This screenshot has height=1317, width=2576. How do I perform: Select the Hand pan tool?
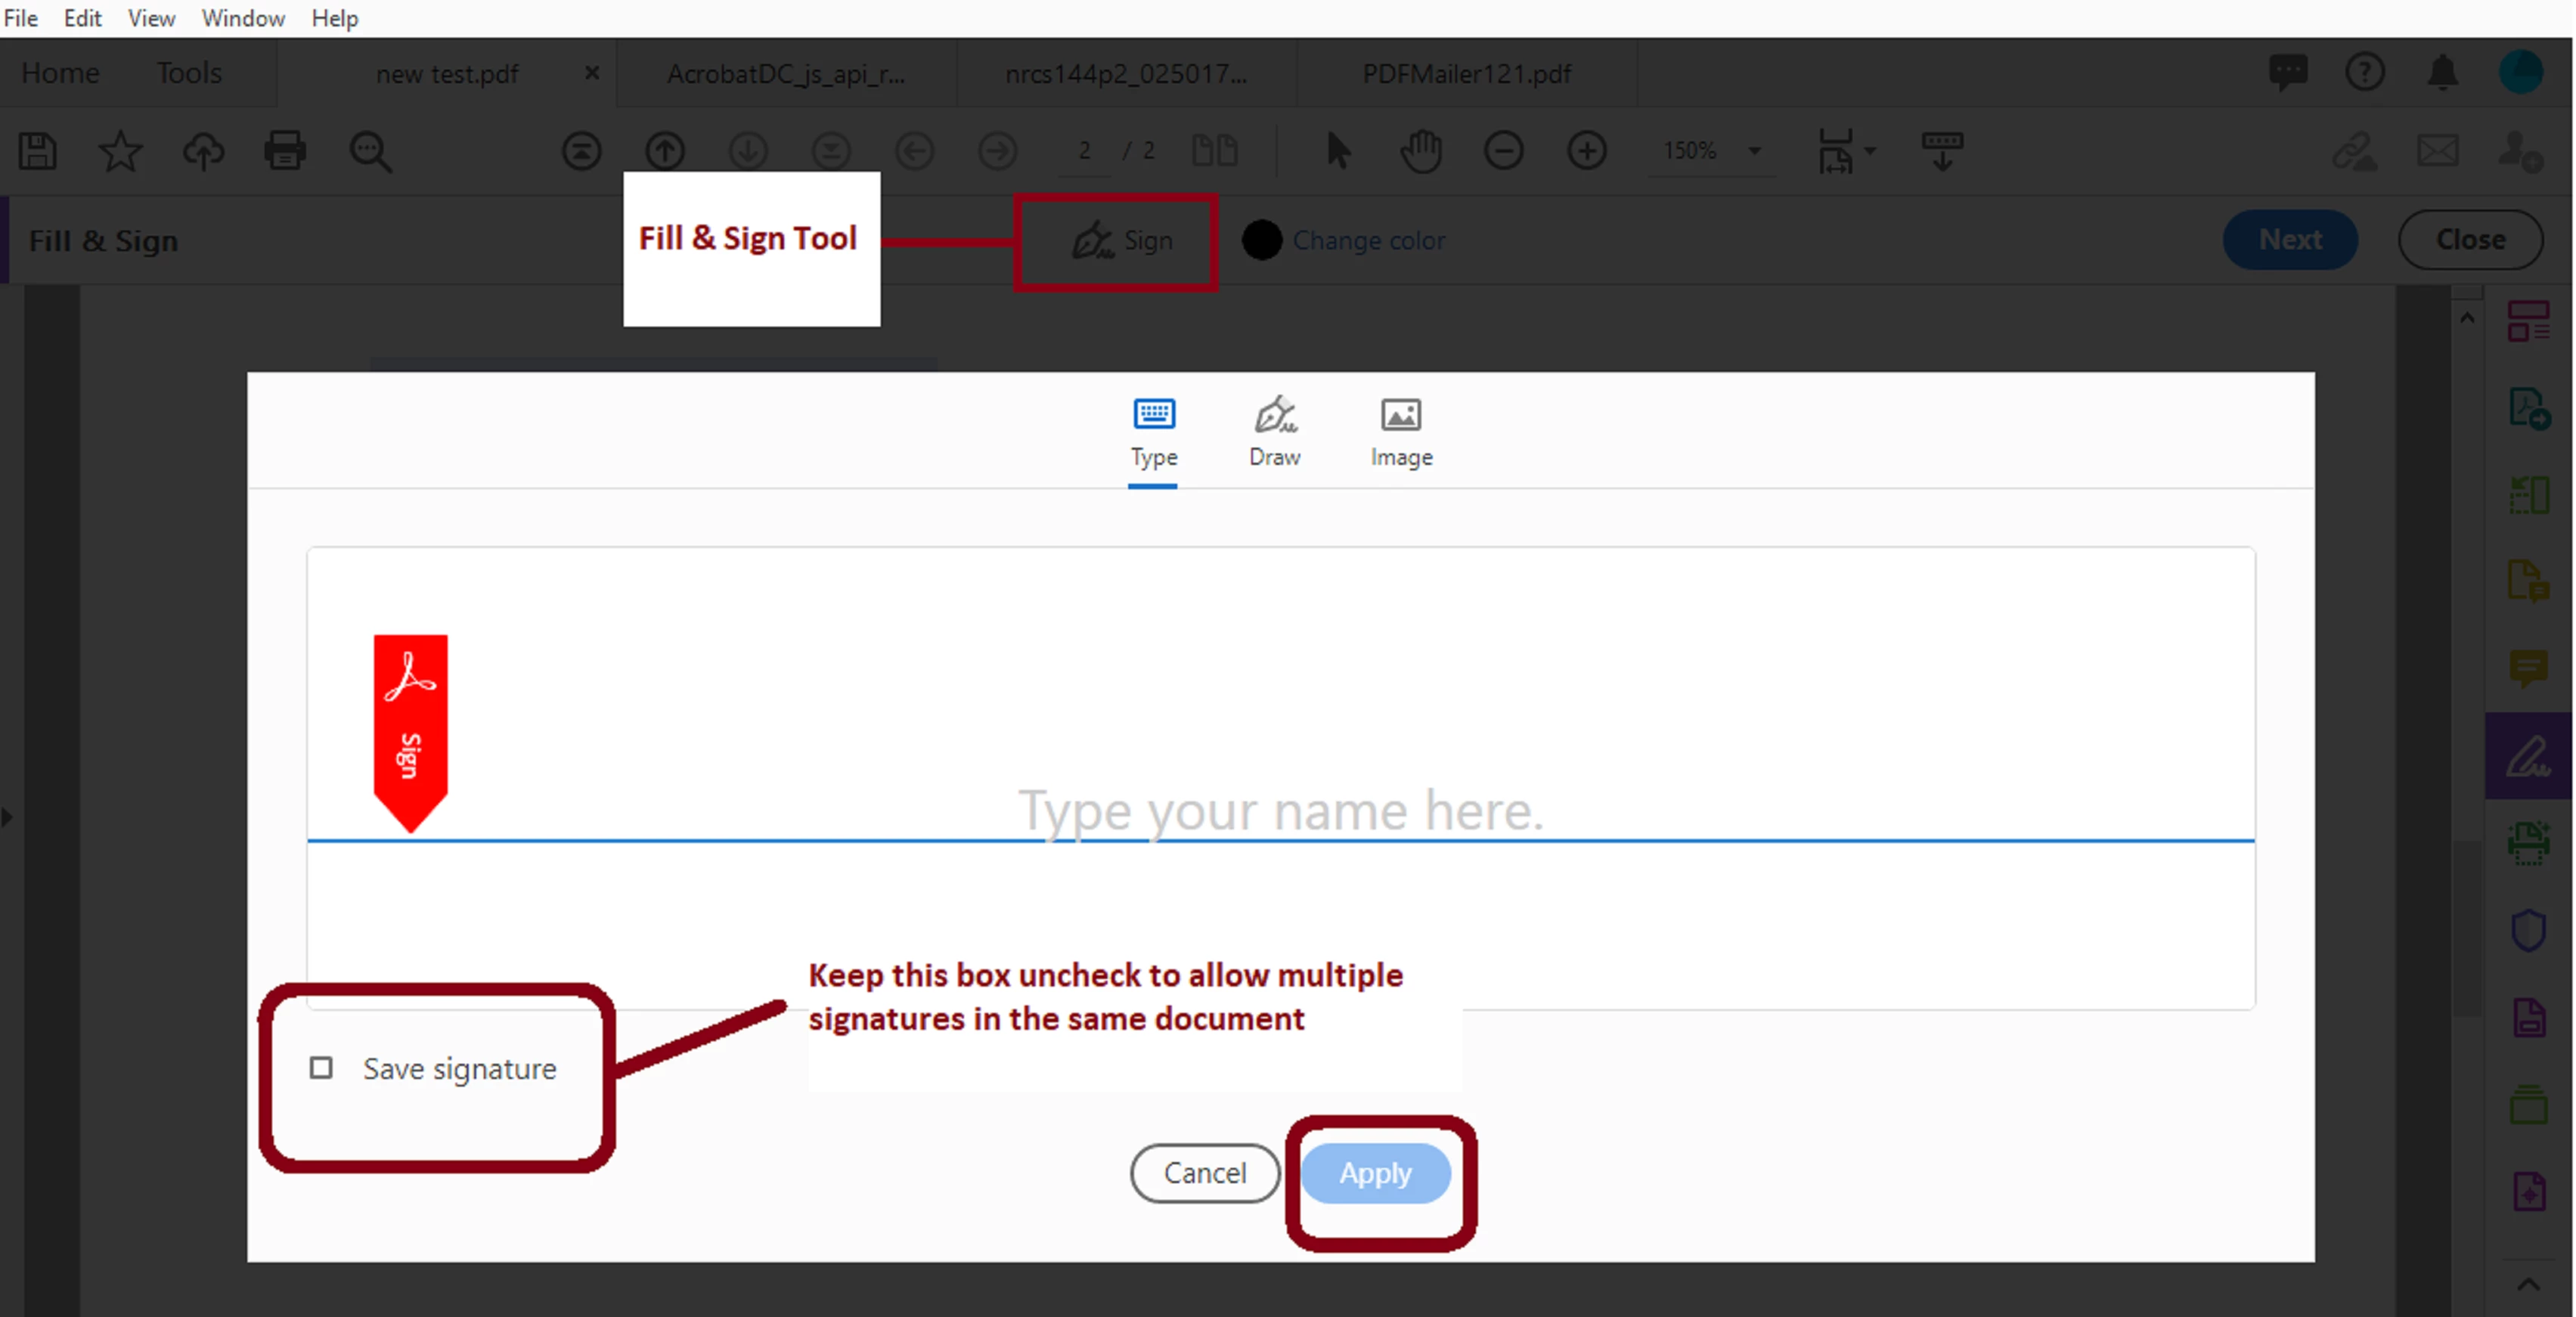(x=1421, y=151)
